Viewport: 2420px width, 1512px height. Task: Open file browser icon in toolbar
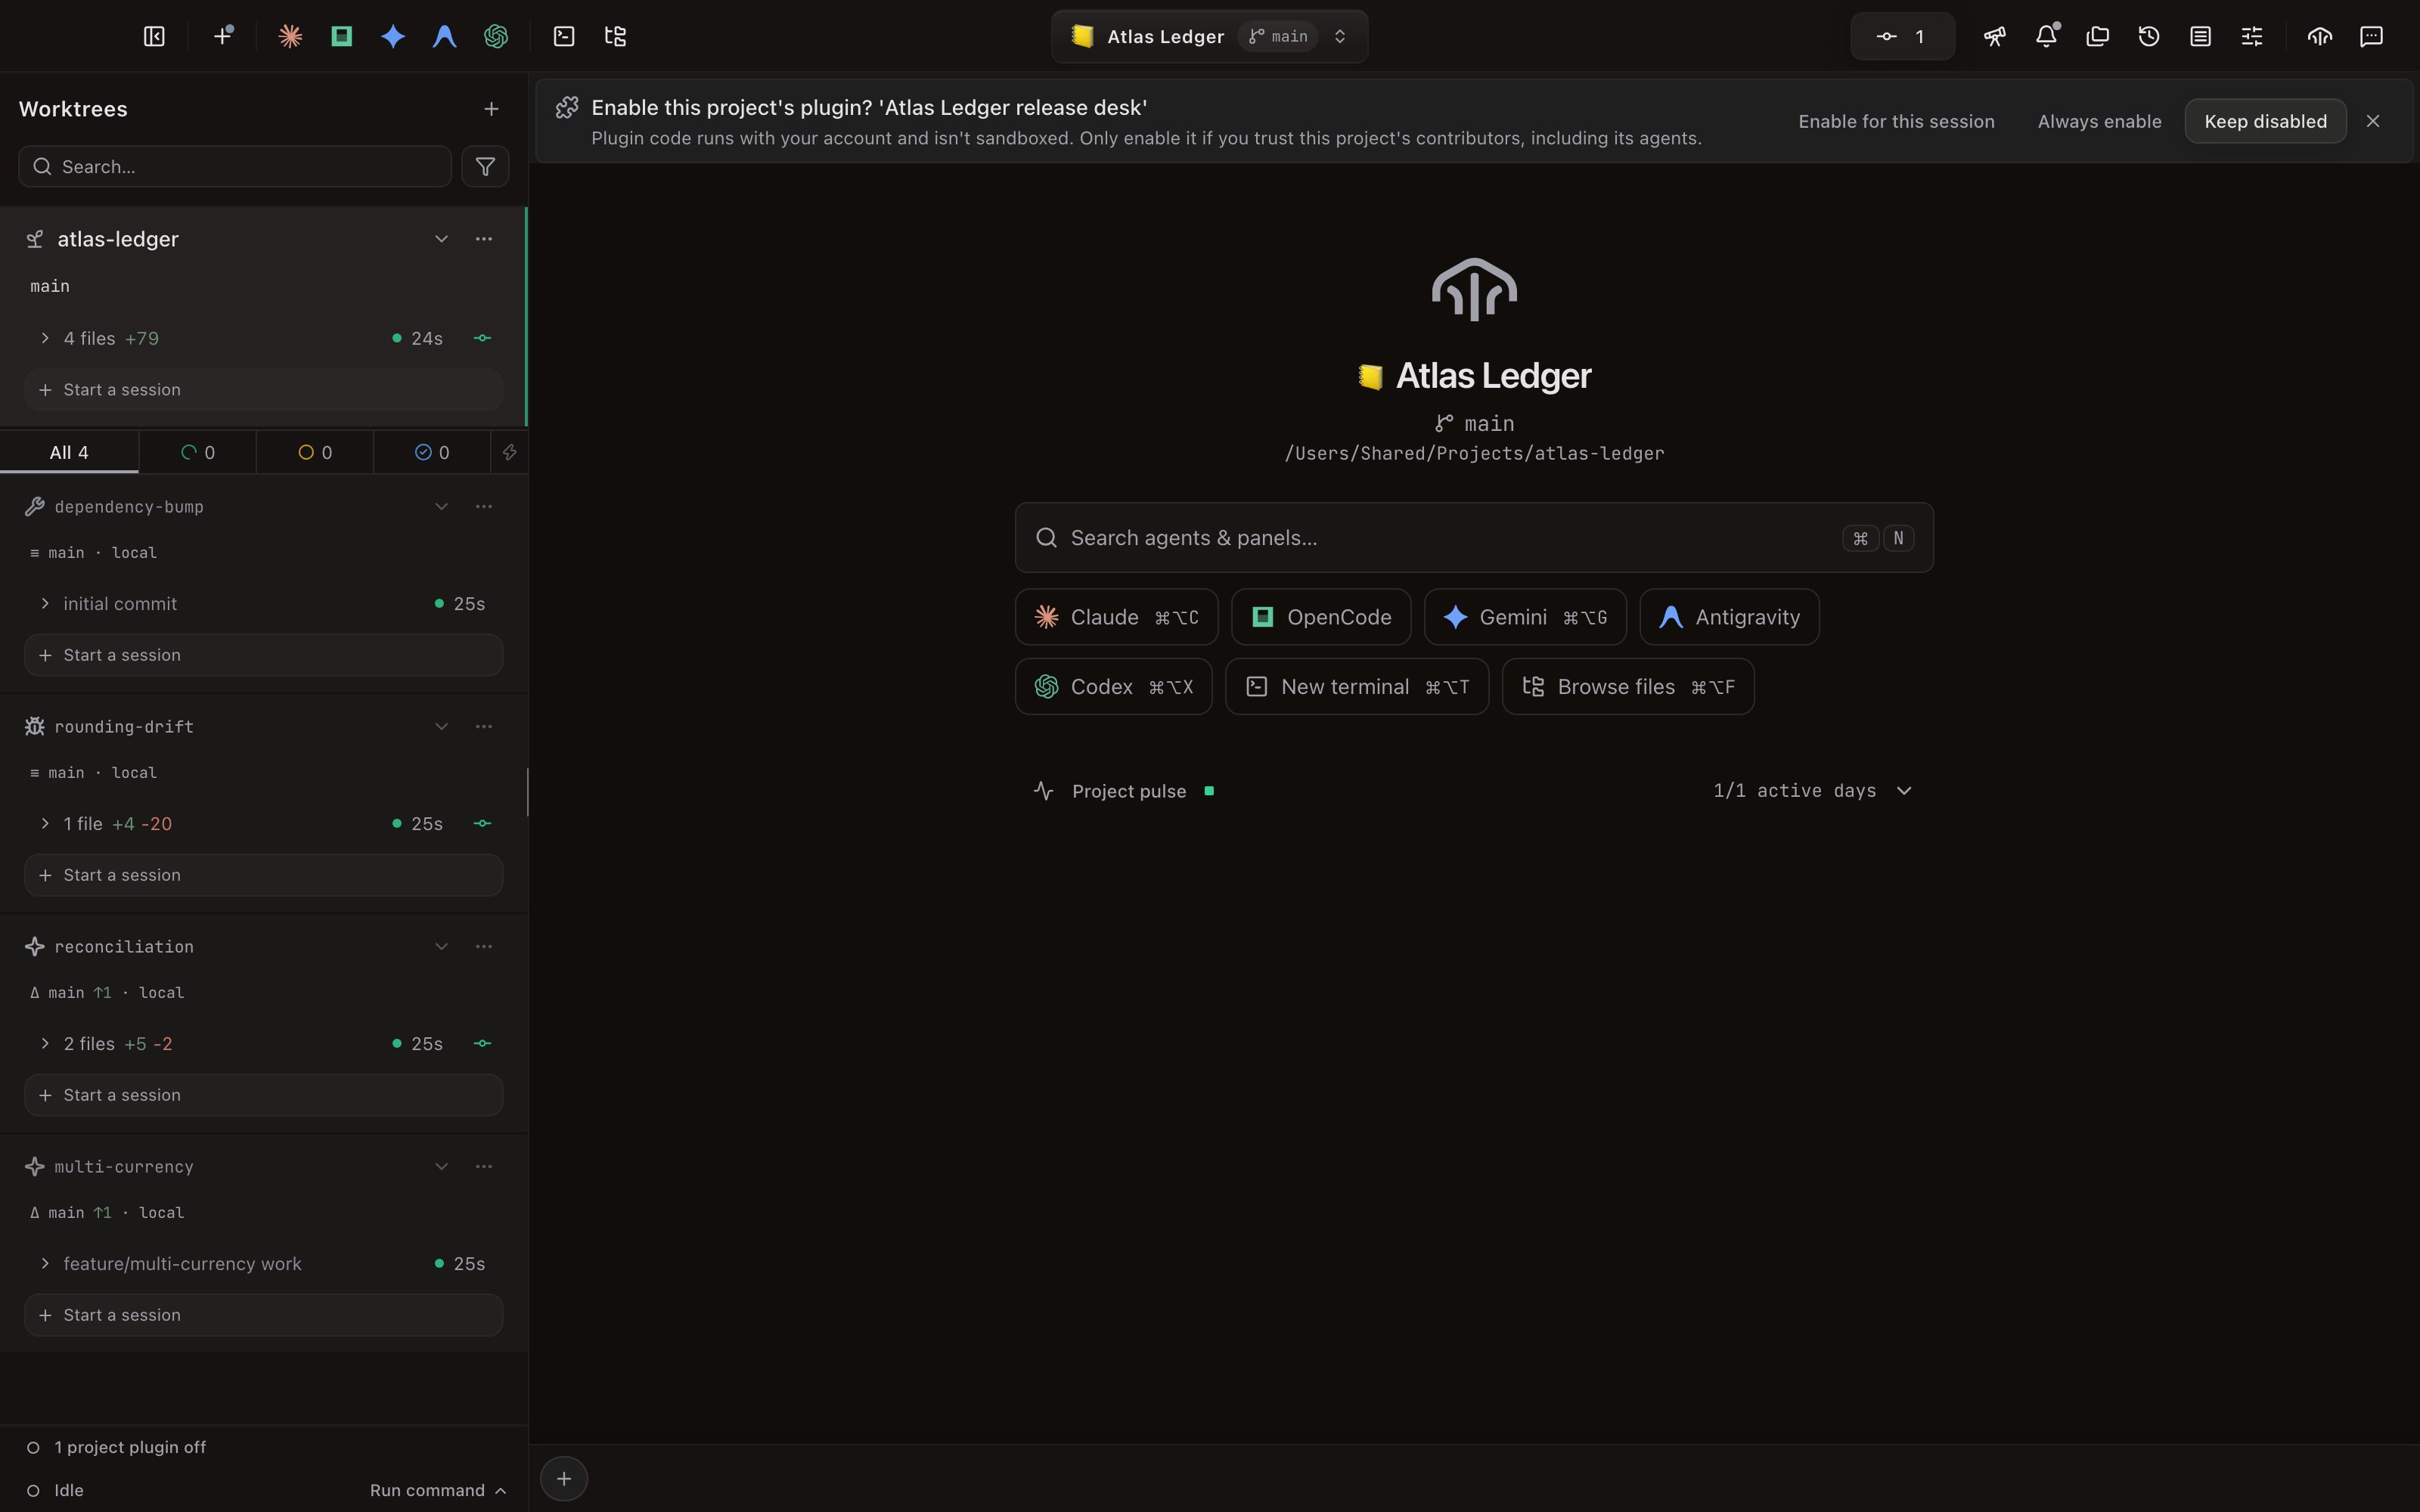615,37
